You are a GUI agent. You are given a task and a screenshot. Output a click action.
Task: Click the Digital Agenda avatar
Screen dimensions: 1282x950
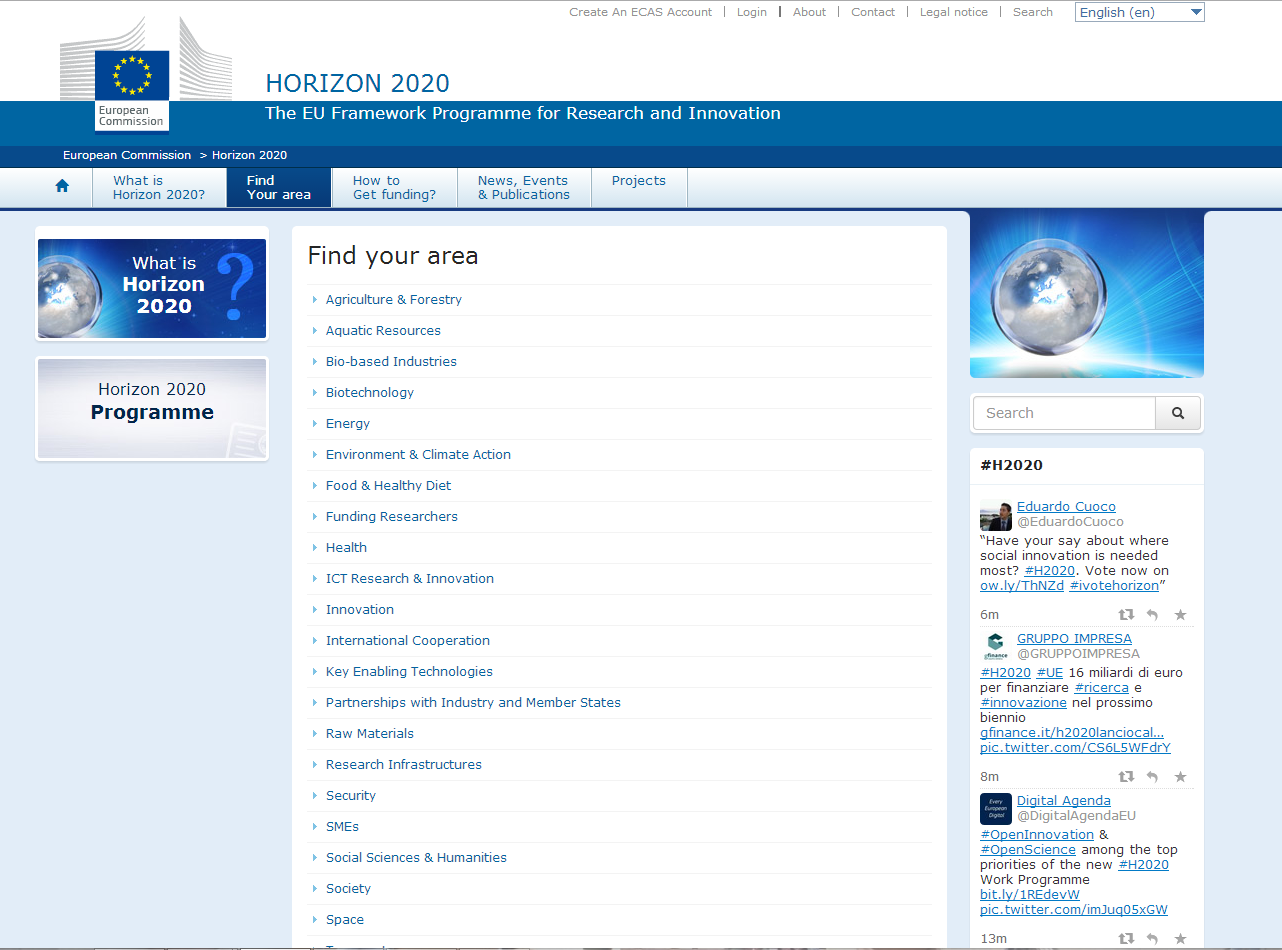(996, 809)
